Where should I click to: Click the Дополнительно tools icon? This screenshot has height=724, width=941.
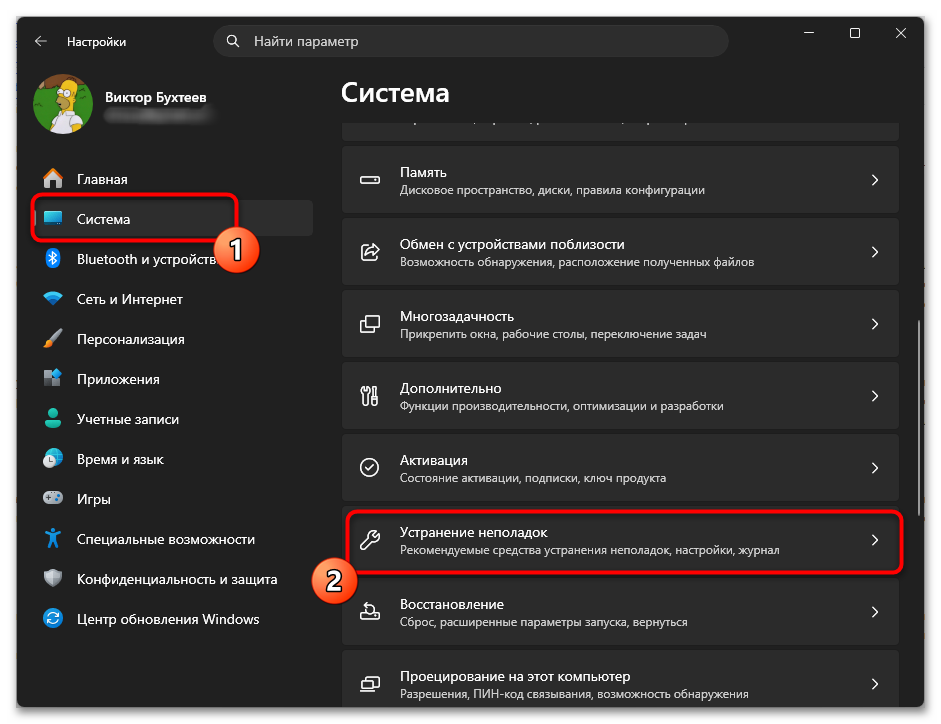[x=370, y=396]
